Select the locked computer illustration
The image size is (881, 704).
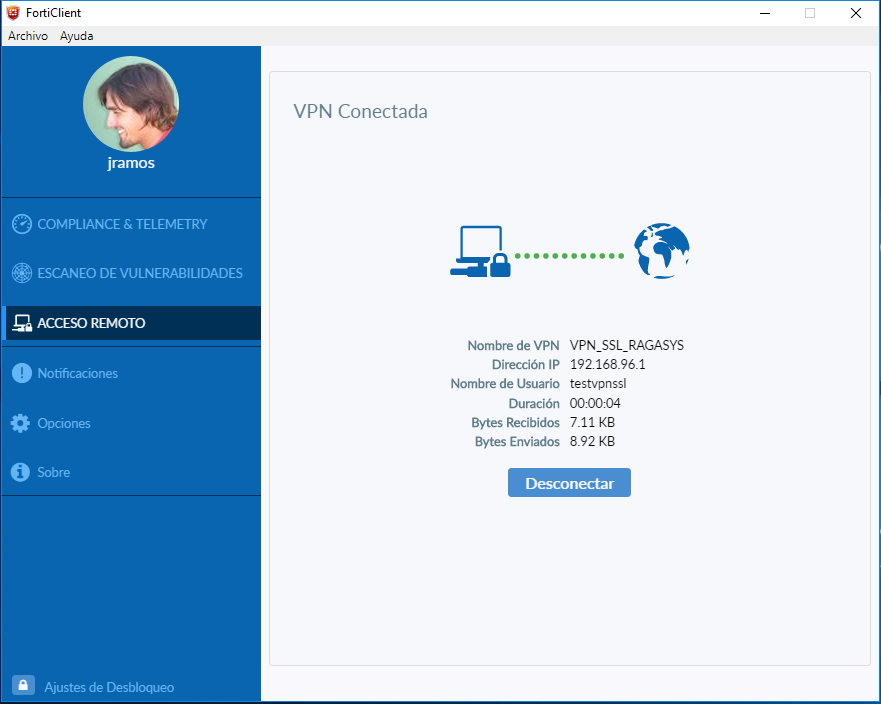click(x=483, y=251)
